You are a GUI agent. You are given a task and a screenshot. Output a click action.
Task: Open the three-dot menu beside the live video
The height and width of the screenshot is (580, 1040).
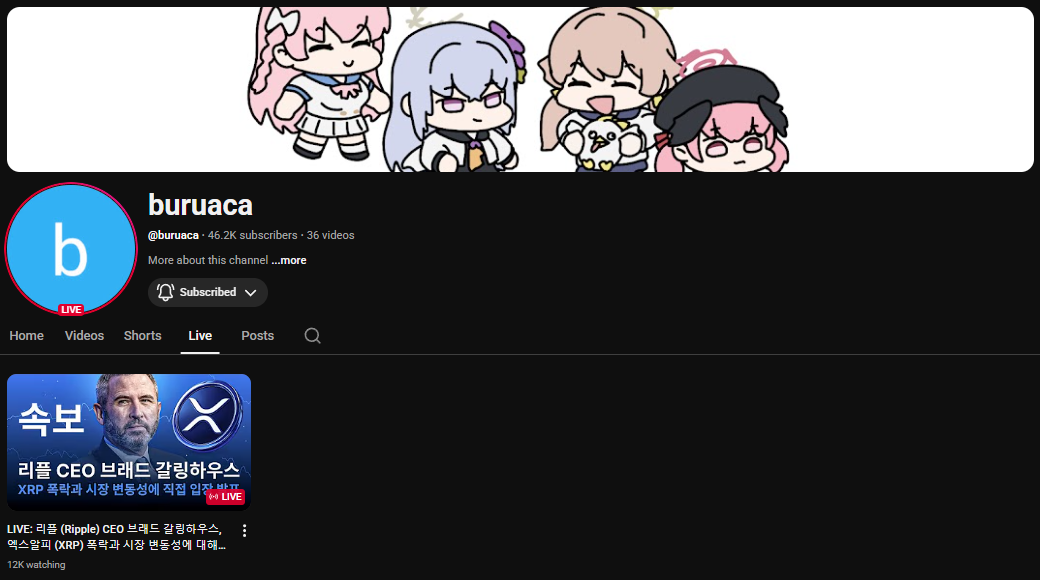pyautogui.click(x=244, y=530)
